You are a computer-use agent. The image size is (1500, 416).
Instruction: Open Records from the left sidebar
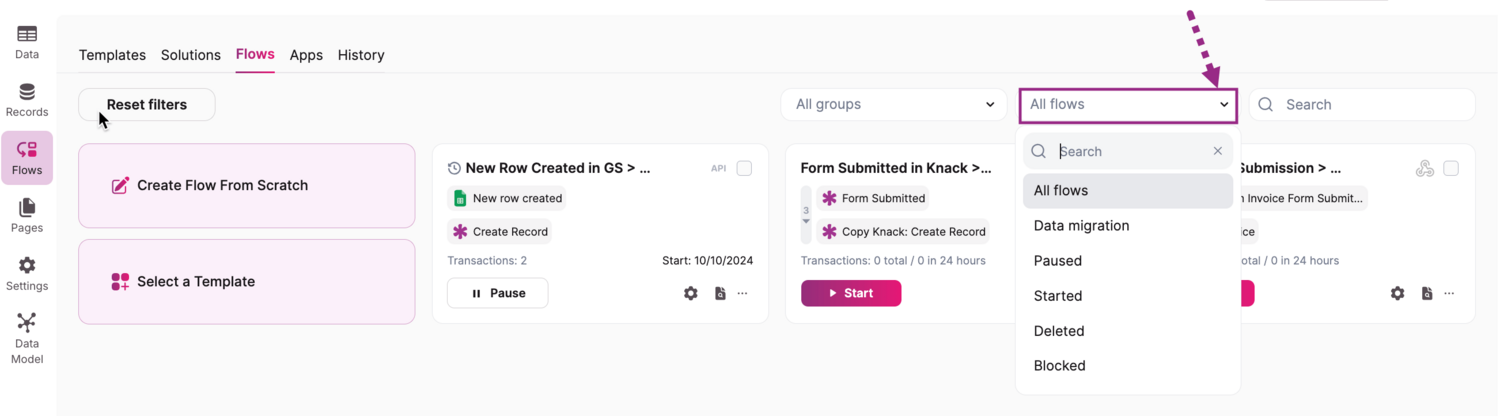[x=27, y=100]
